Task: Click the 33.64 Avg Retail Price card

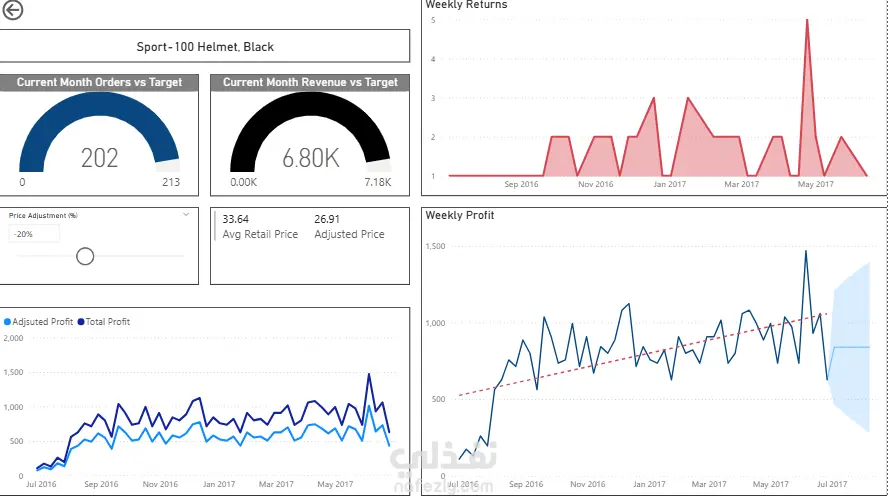Action: [260, 226]
